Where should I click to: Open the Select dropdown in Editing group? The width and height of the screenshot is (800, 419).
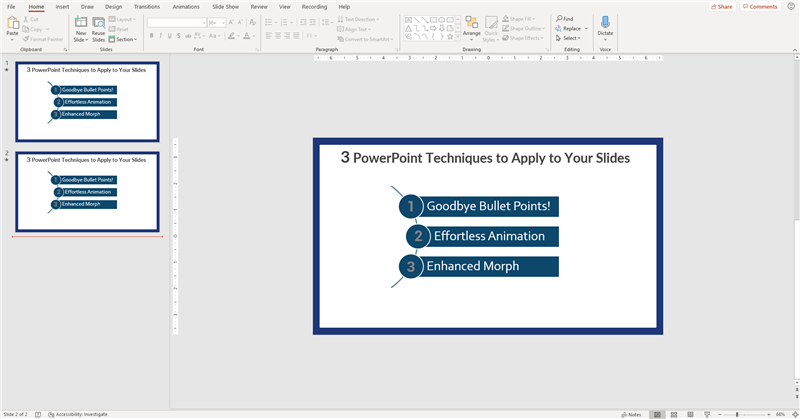(570, 38)
